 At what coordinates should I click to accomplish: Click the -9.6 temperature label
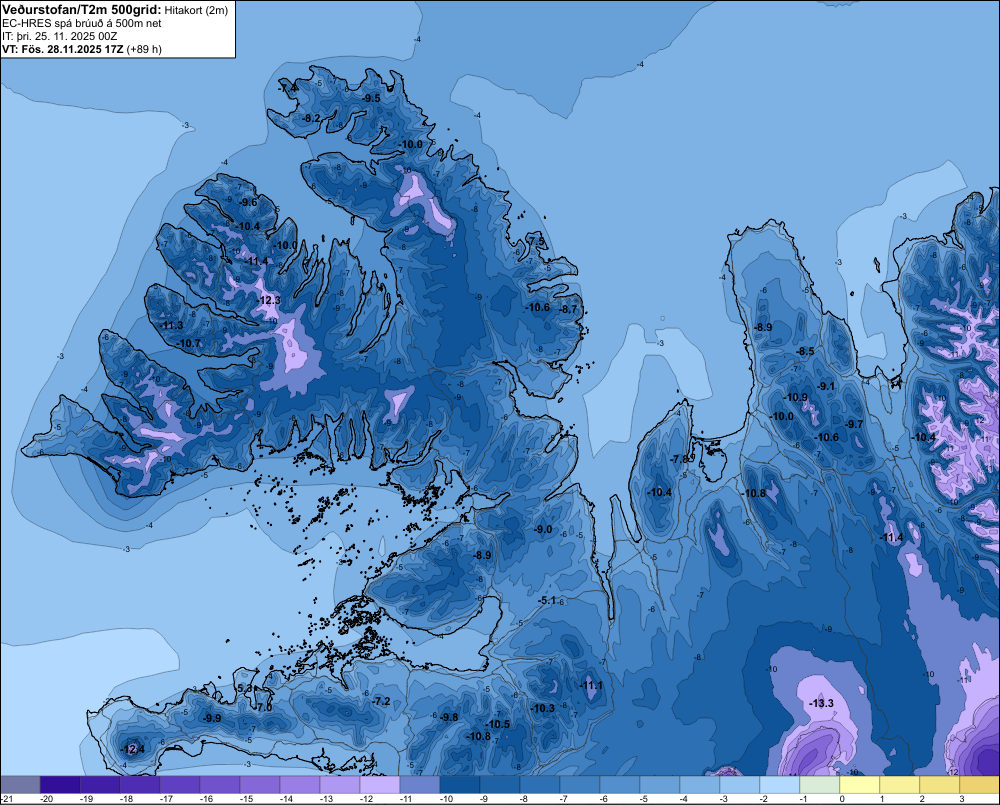click(x=247, y=202)
